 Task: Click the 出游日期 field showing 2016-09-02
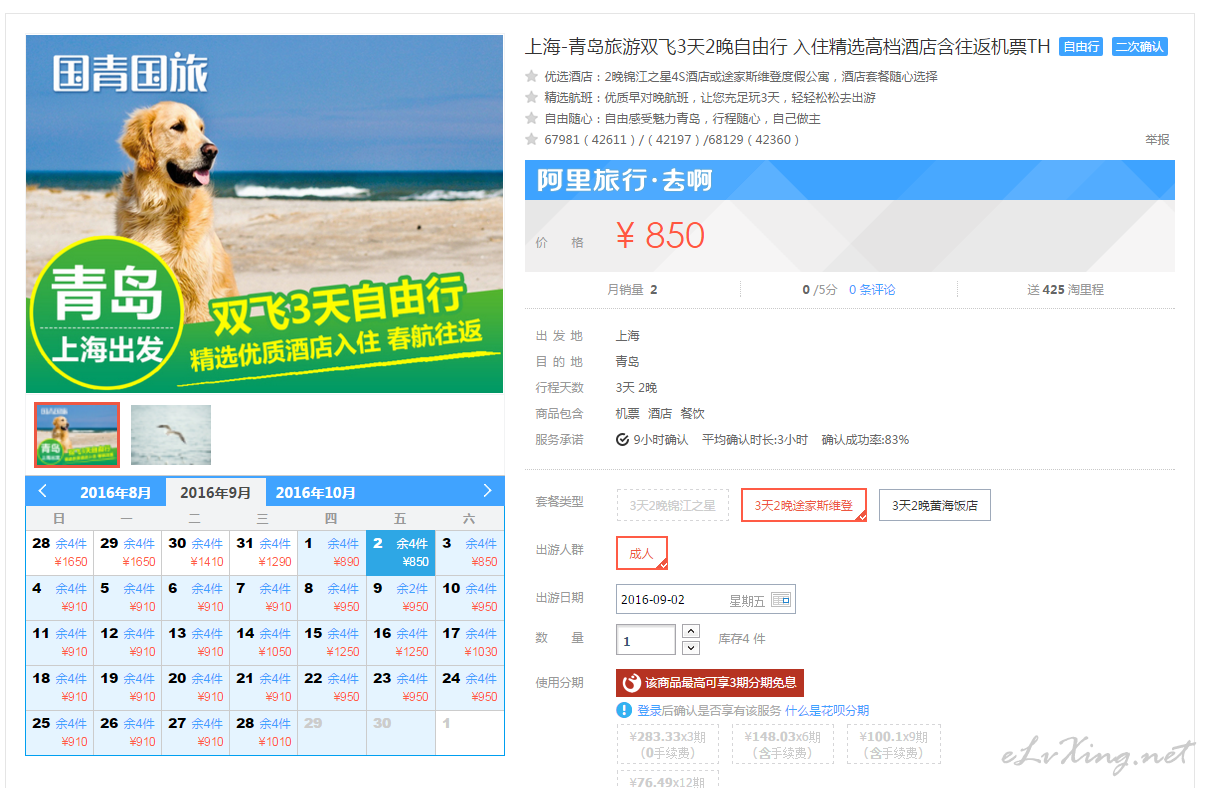(x=706, y=600)
